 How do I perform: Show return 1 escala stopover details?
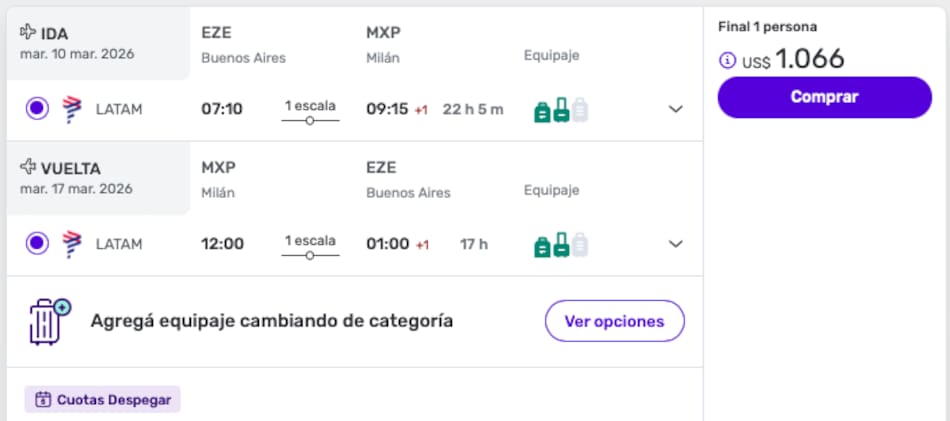(x=310, y=245)
